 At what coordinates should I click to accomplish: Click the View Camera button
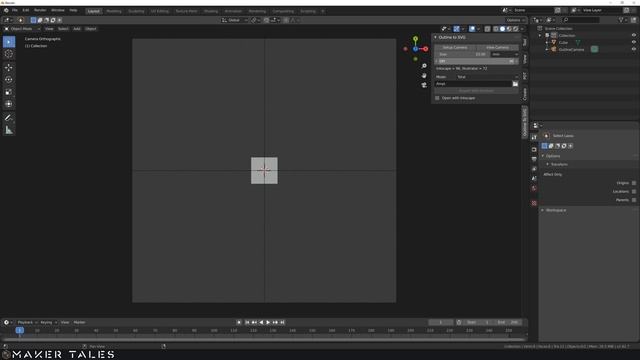point(498,47)
